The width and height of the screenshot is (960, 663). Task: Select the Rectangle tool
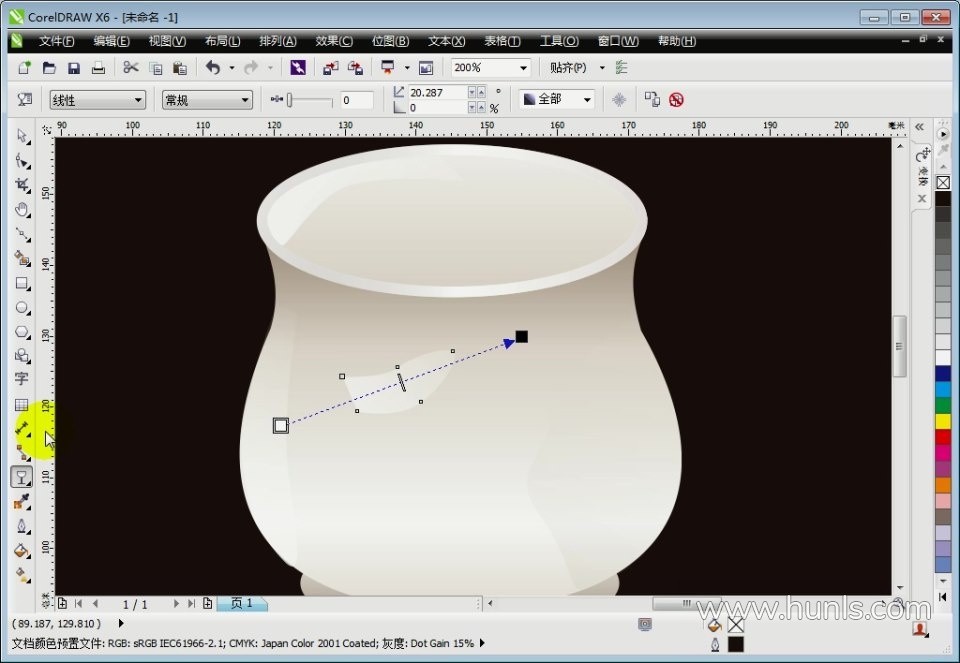click(x=22, y=283)
